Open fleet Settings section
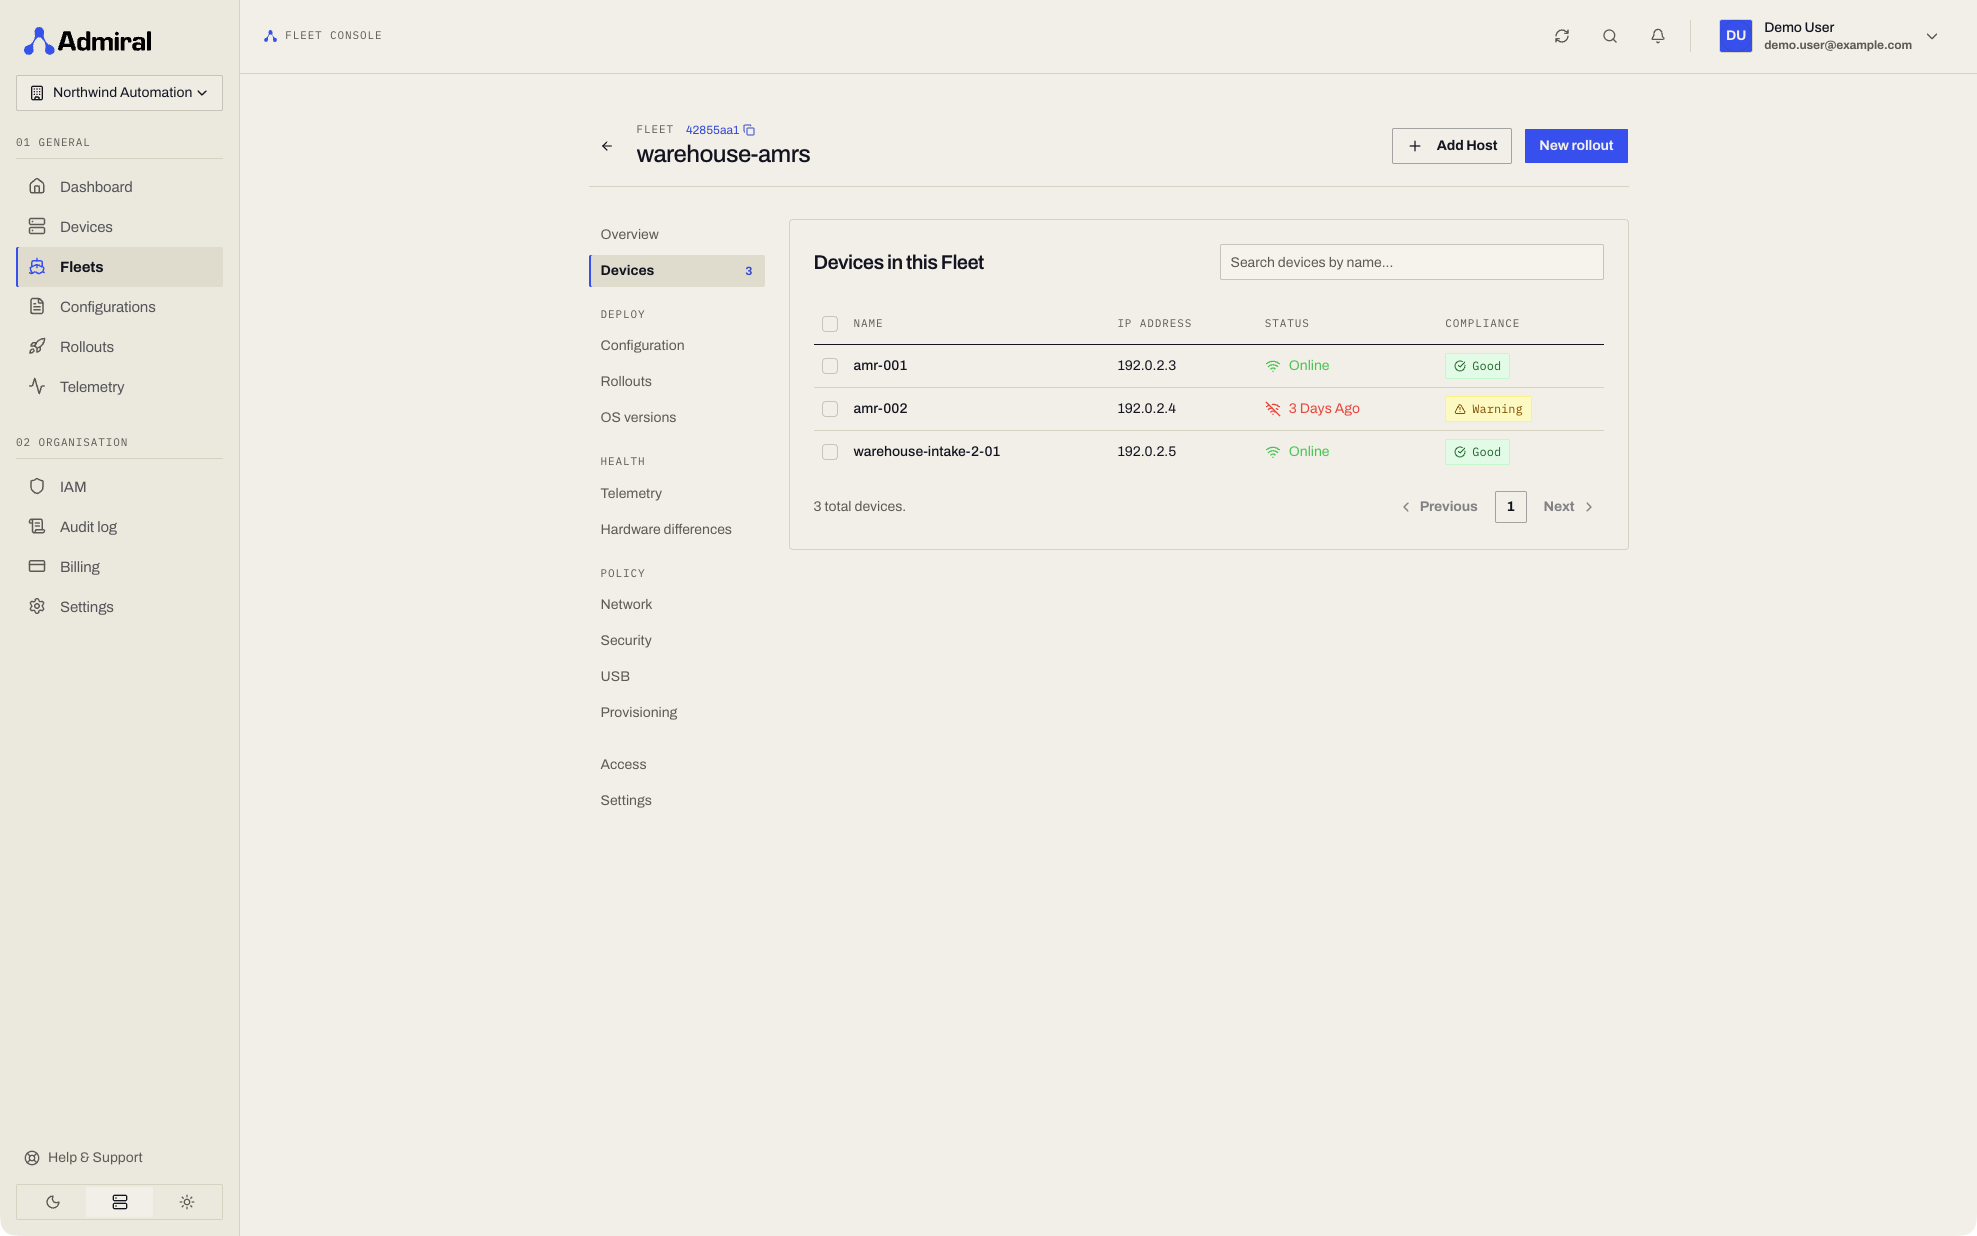Screen dimensions: 1977x1236 click(677, 801)
